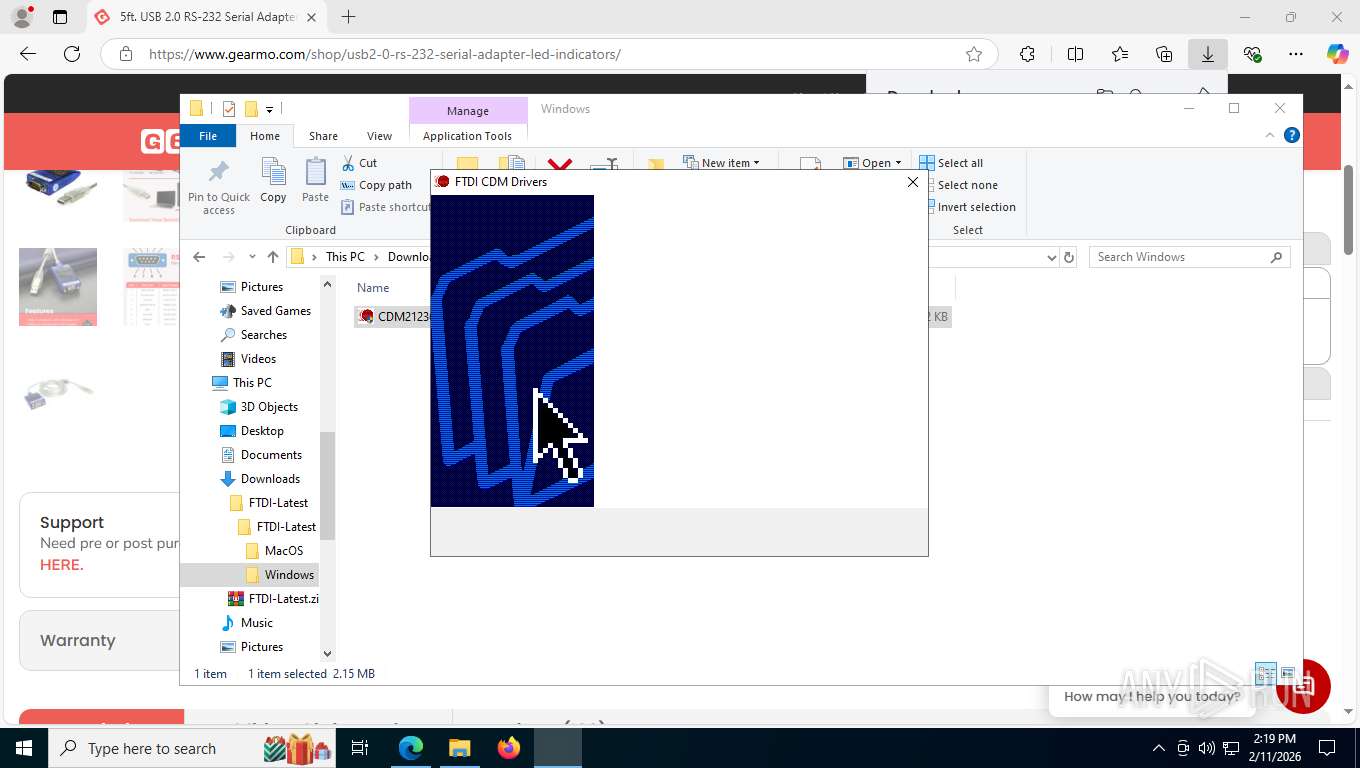Image resolution: width=1360 pixels, height=768 pixels.
Task: Click Select all in ribbon
Action: point(951,163)
